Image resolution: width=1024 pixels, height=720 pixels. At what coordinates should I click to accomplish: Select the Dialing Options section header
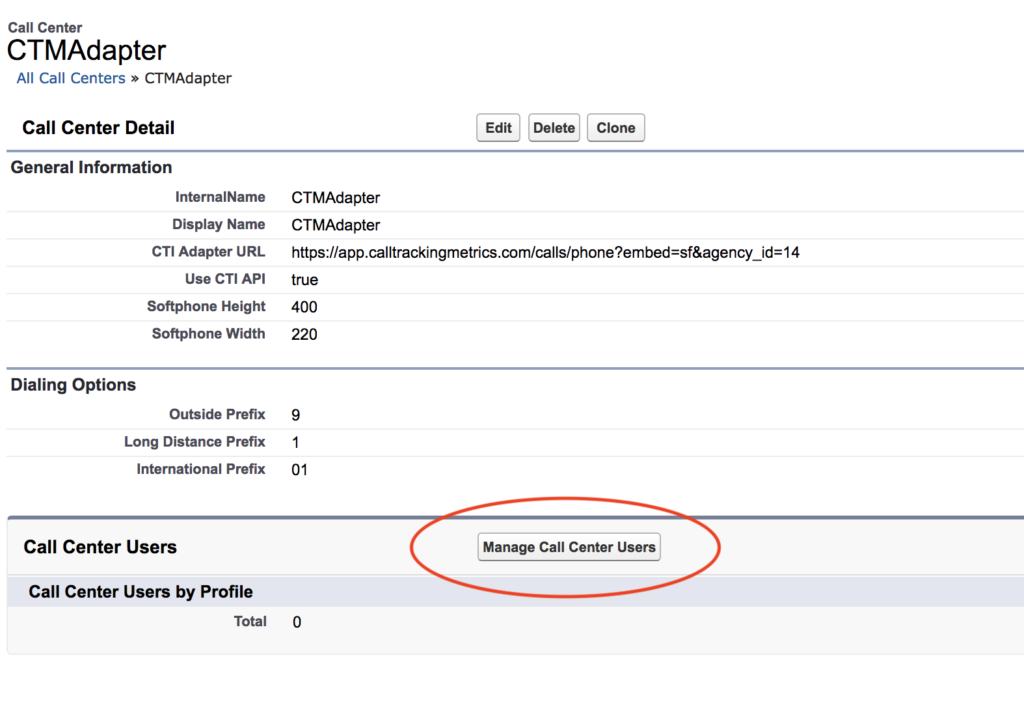tap(72, 384)
